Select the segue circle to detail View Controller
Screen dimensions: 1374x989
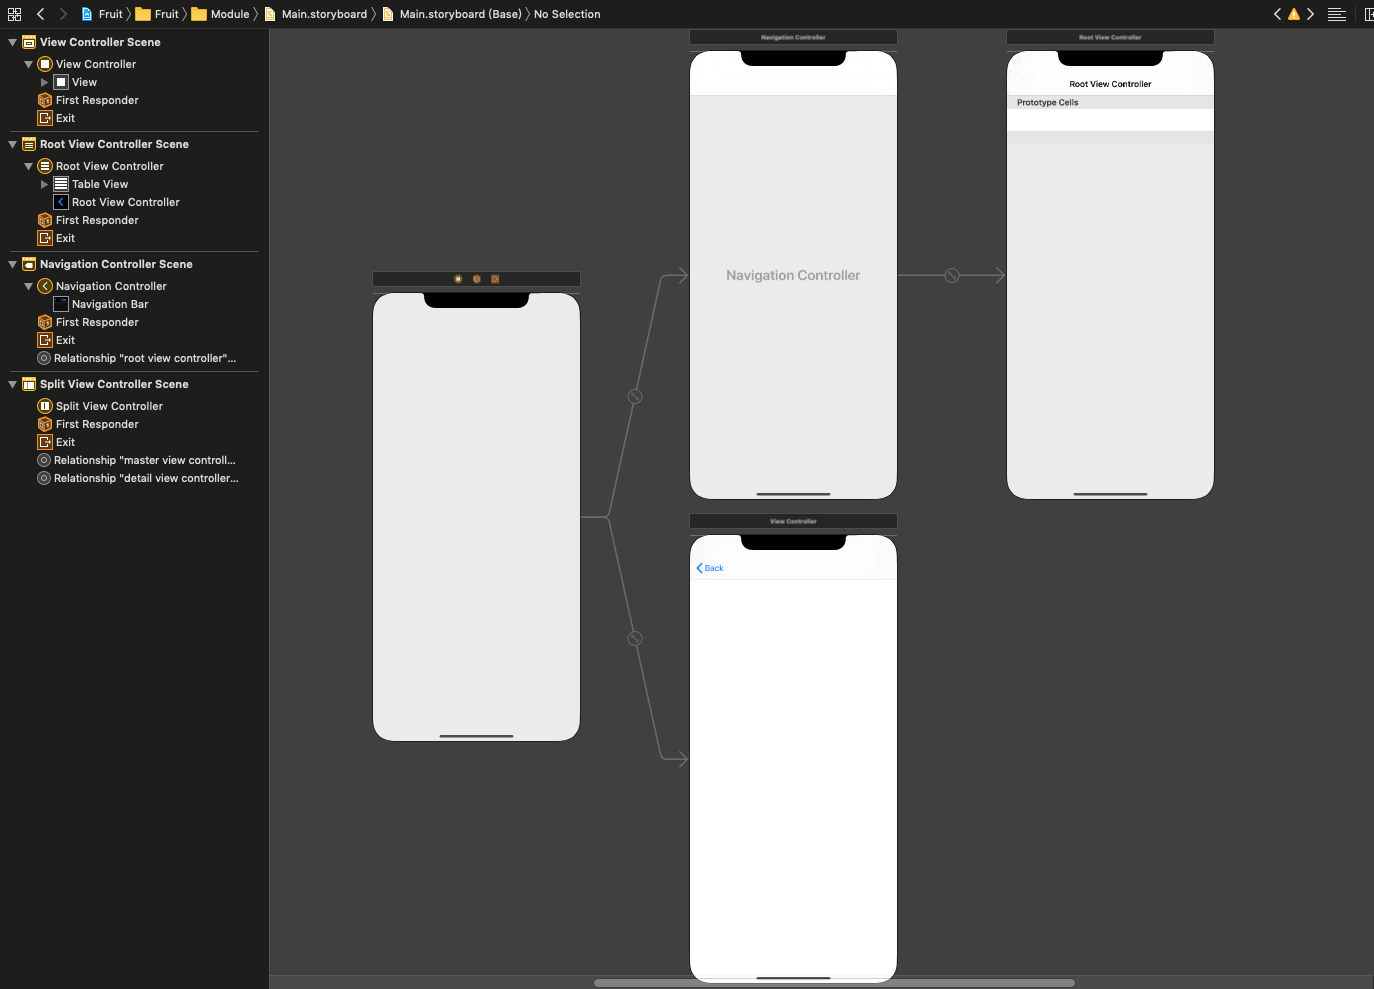click(634, 638)
